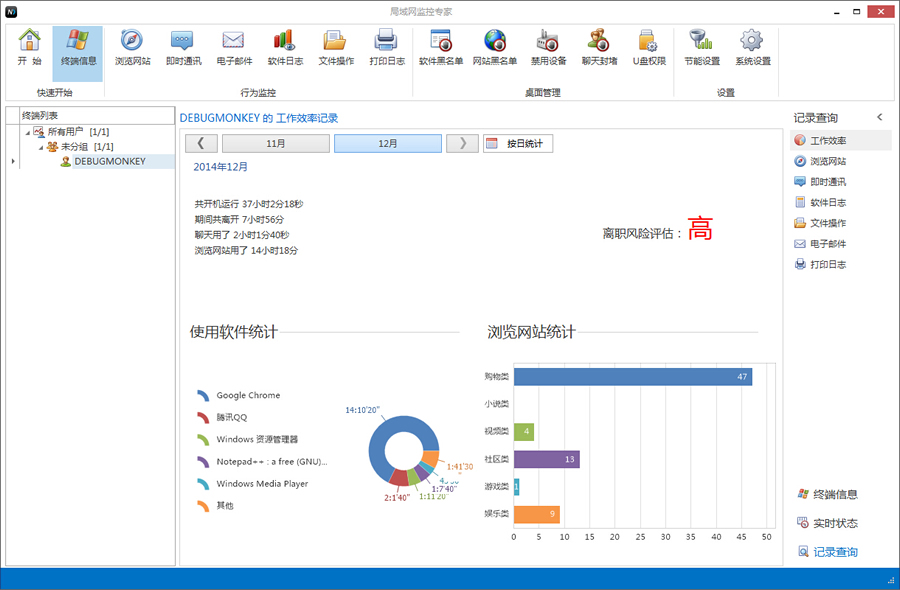Click the 购物类 blue bar in chart
900x590 pixels.
coord(632,377)
